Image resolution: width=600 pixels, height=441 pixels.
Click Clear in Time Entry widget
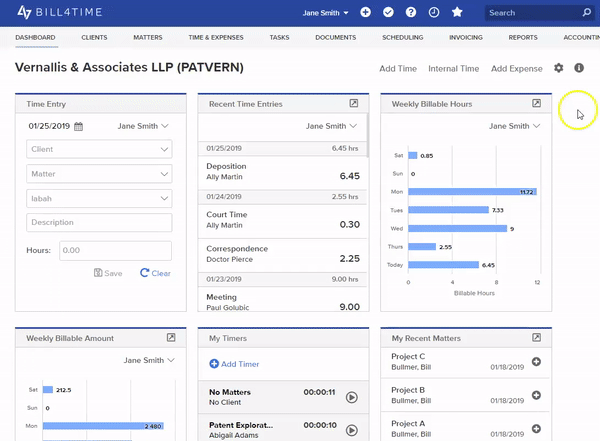pyautogui.click(x=155, y=273)
